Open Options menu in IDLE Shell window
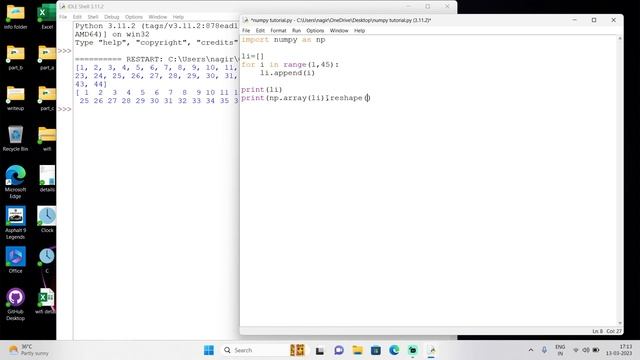 pos(133,17)
